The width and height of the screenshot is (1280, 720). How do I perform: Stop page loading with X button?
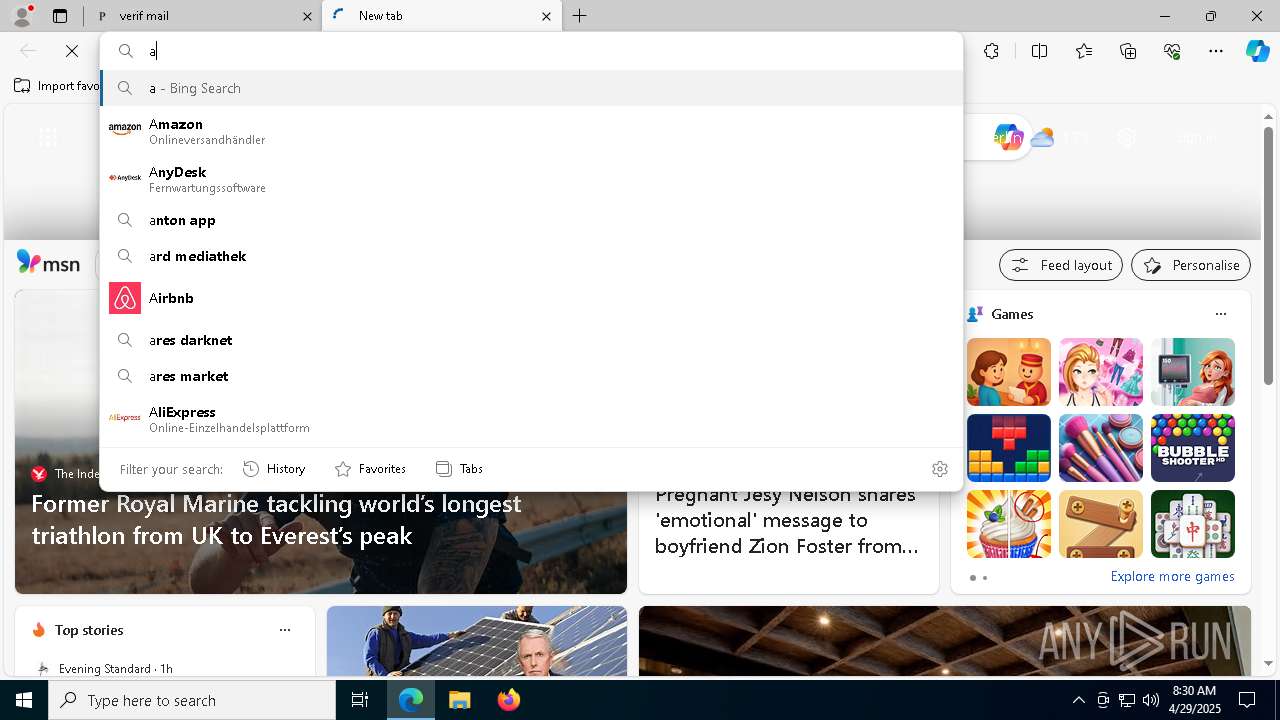point(72,51)
